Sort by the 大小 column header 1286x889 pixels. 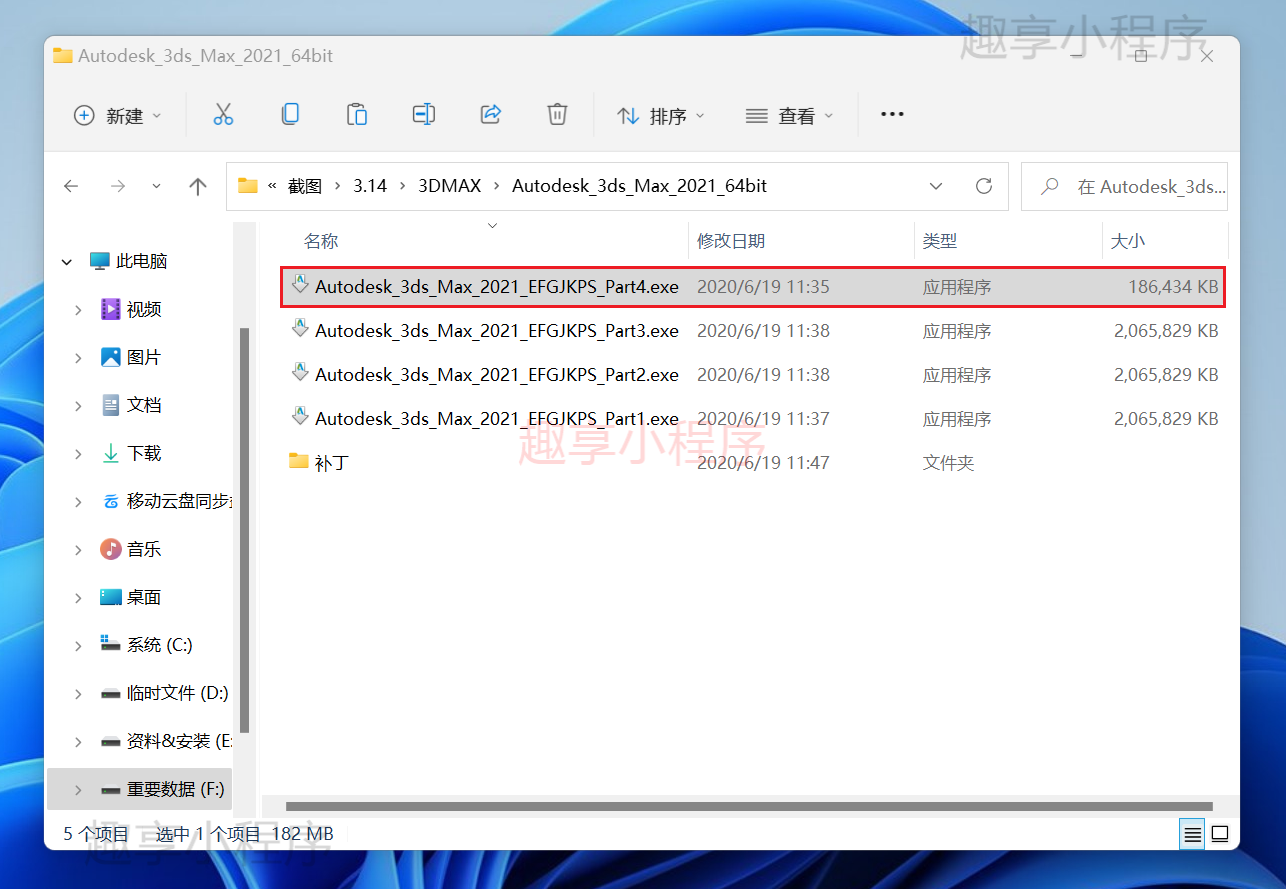pyautogui.click(x=1128, y=241)
